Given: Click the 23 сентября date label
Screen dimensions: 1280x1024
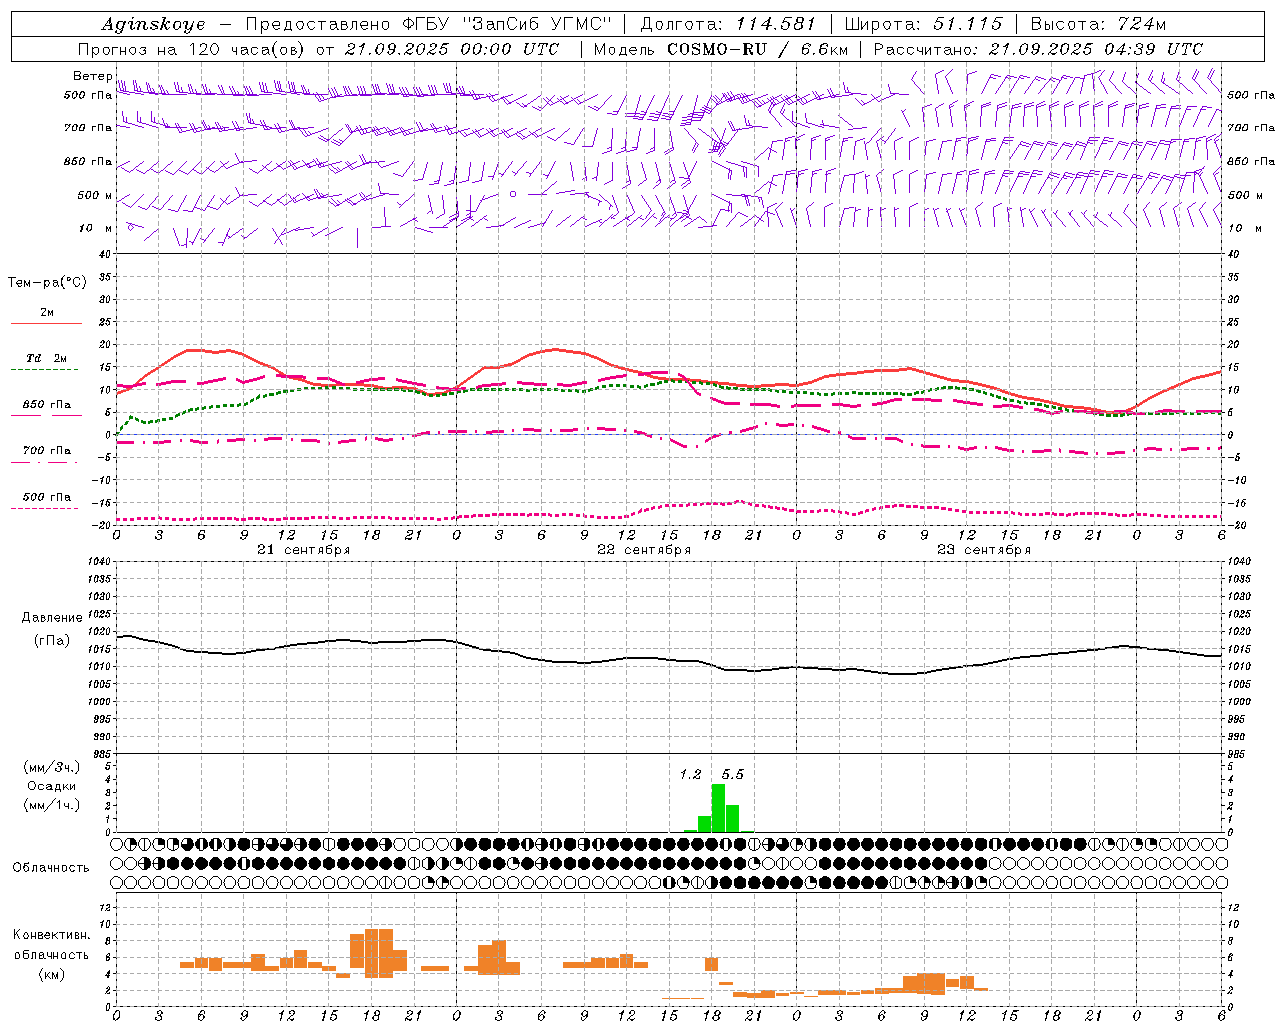Looking at the screenshot, I should coord(984,549).
